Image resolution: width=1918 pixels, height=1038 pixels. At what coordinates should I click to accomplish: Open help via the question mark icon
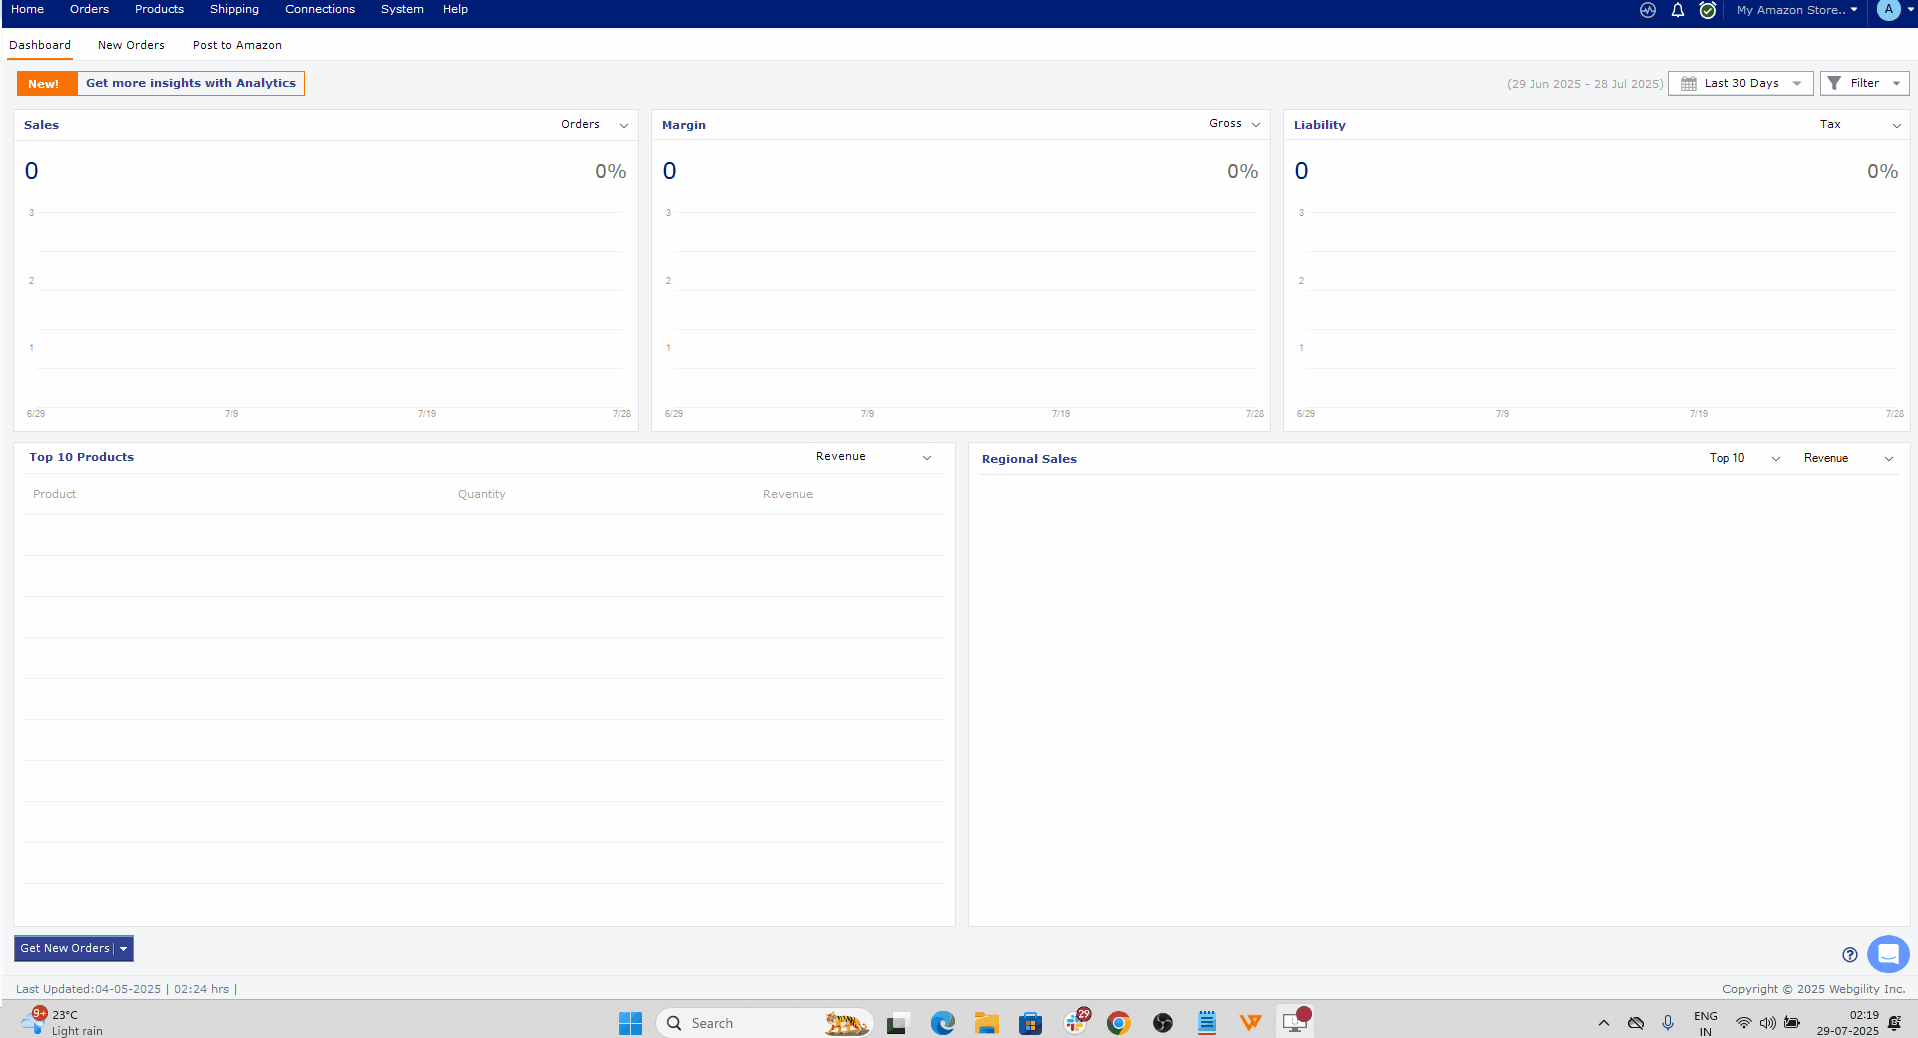[x=1850, y=955]
